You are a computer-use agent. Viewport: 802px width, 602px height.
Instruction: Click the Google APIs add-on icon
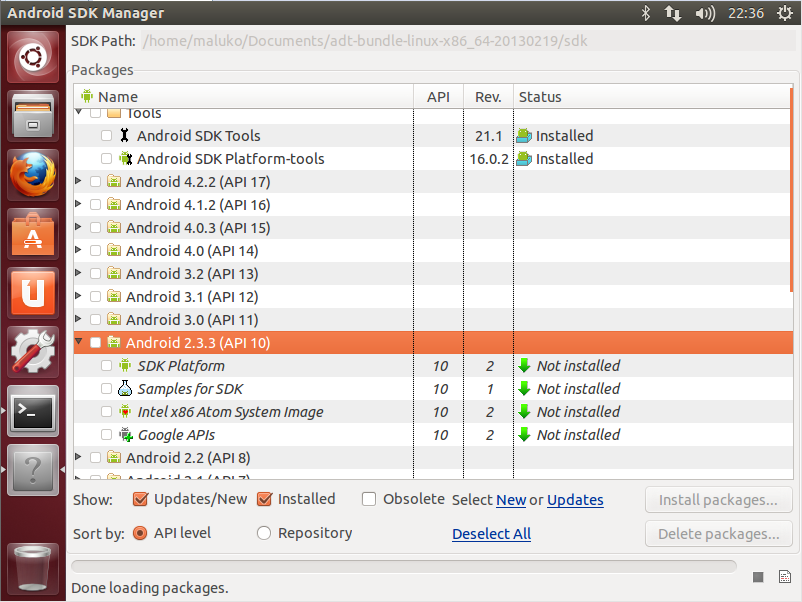(x=126, y=435)
